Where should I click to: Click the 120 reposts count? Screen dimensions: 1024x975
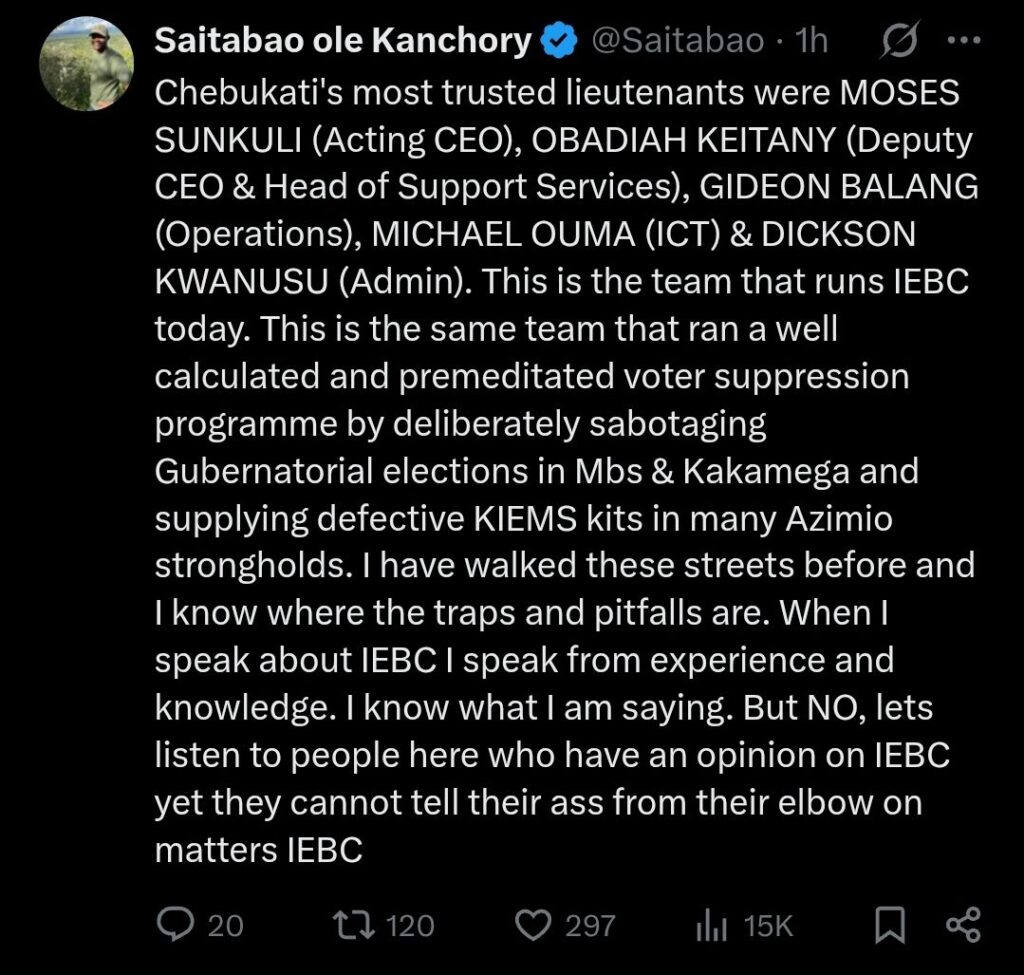coord(410,926)
